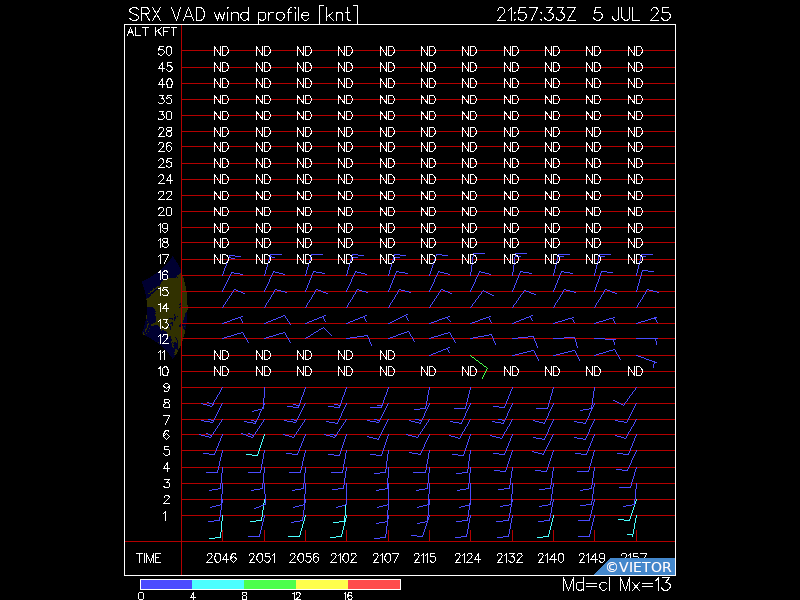The image size is (800, 600).
Task: Click the green wind barb at 2124
Action: tap(480, 367)
